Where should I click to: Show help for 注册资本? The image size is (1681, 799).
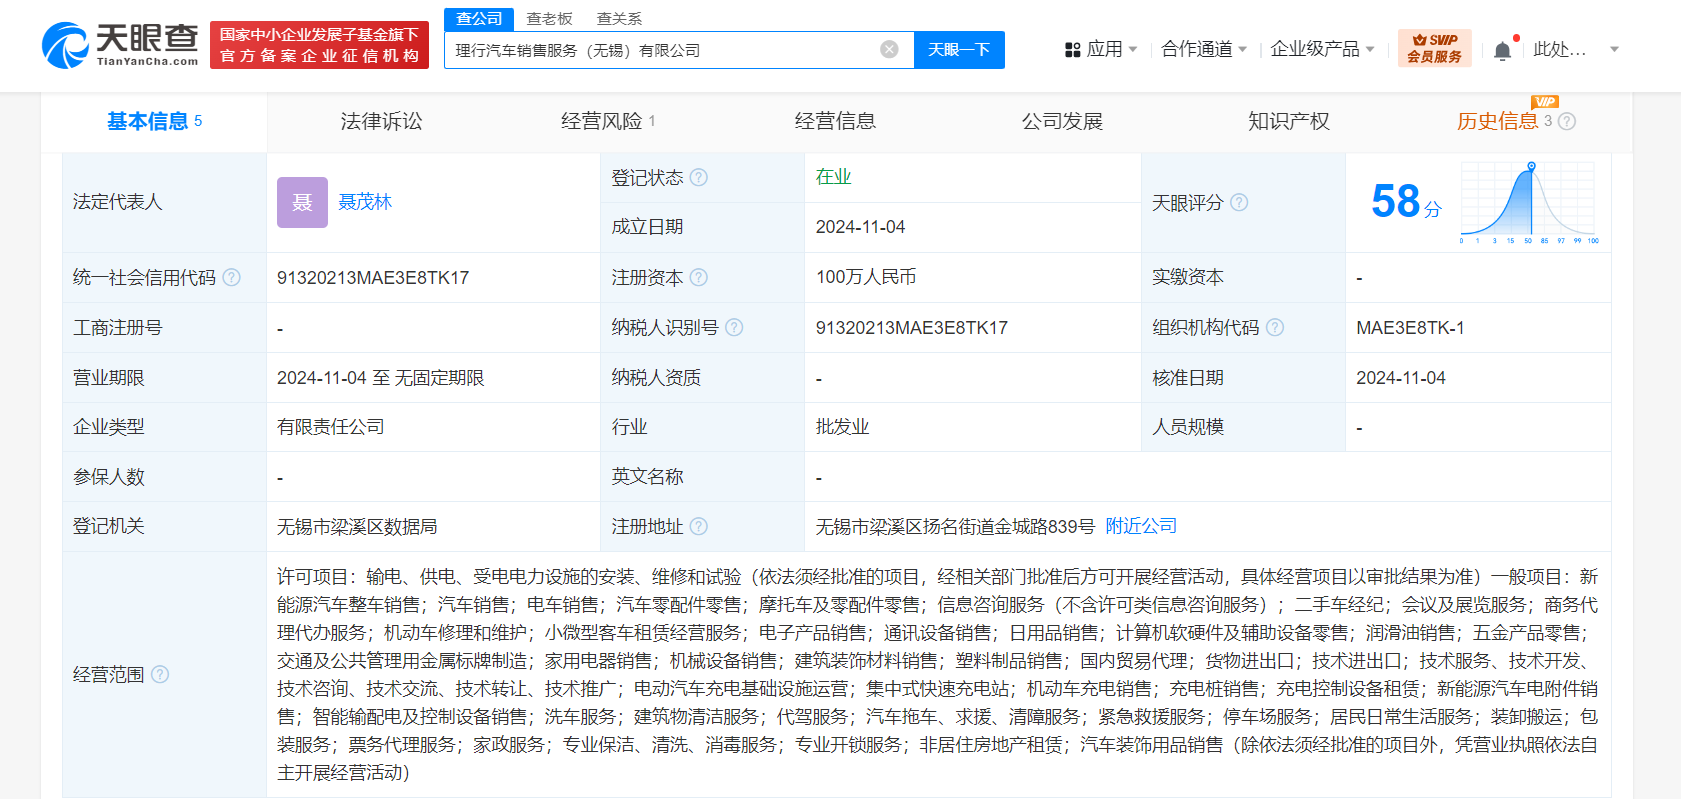(699, 277)
